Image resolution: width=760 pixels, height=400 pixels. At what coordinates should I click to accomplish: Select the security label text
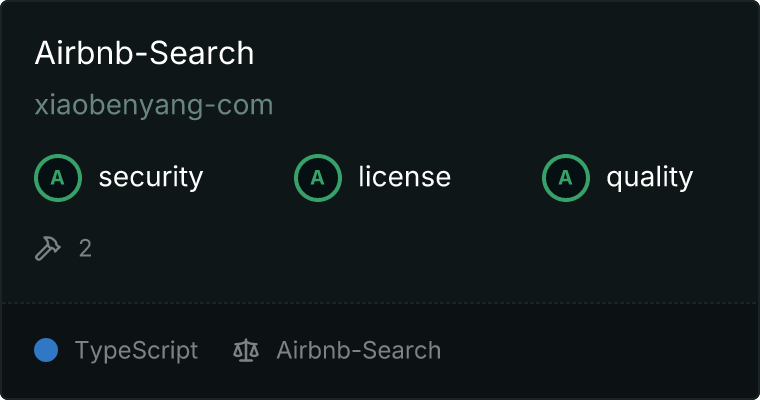point(150,178)
